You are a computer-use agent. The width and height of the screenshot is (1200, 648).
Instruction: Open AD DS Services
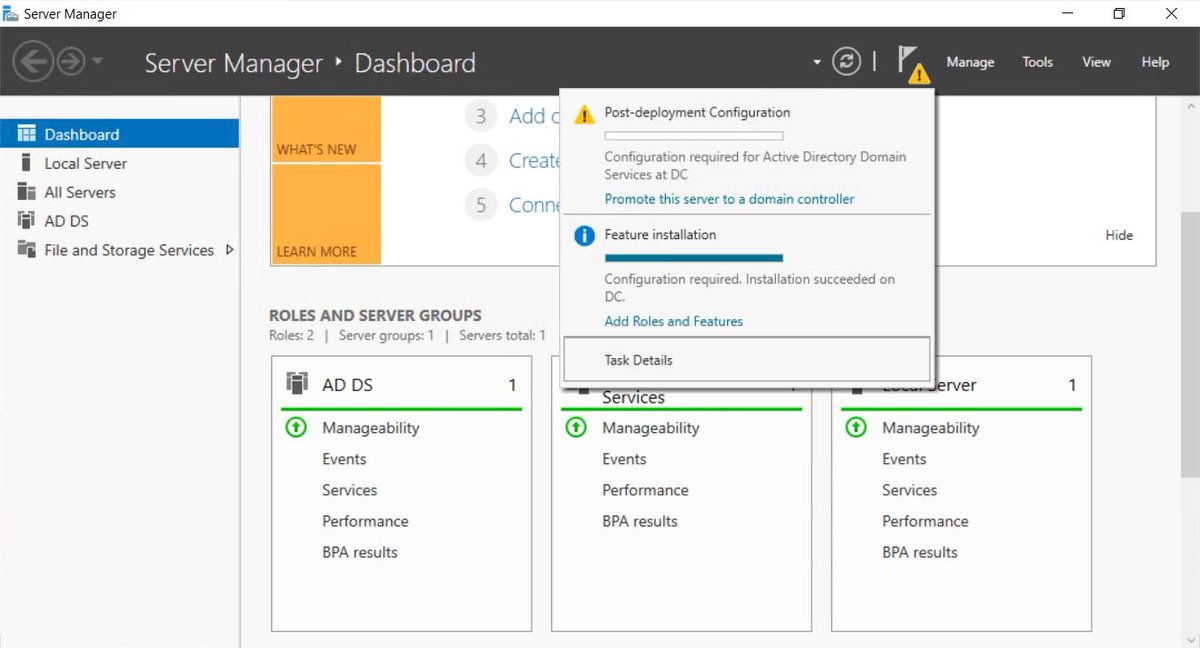pos(349,490)
